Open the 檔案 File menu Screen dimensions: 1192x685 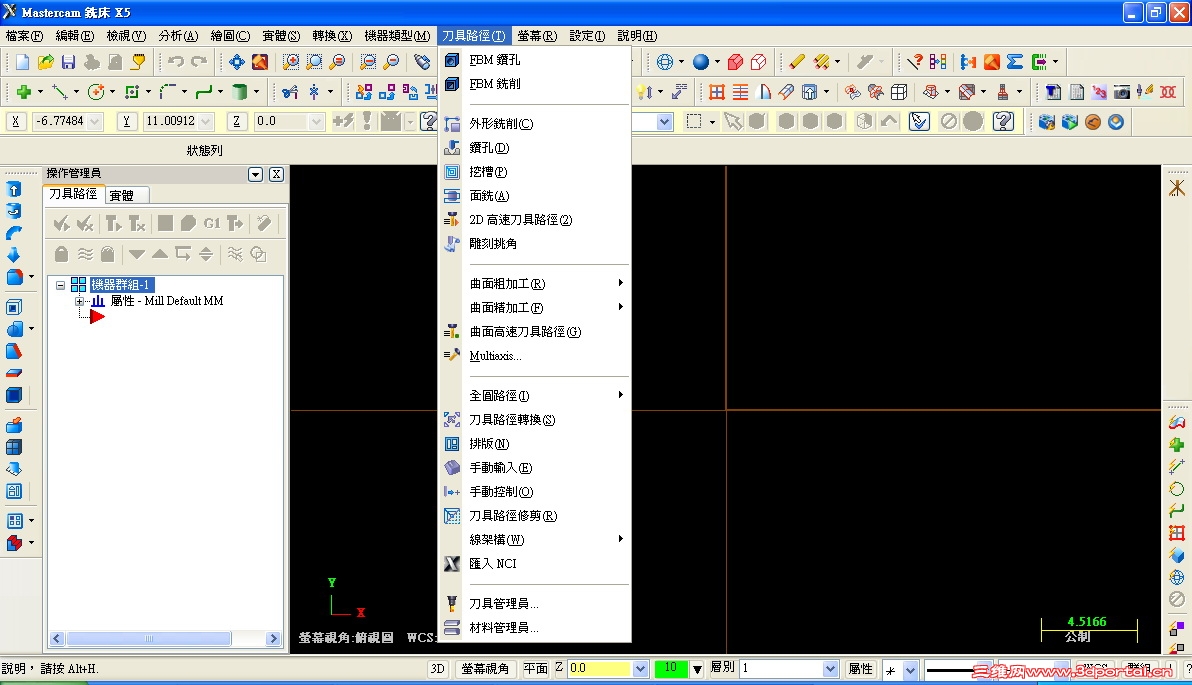pyautogui.click(x=24, y=36)
